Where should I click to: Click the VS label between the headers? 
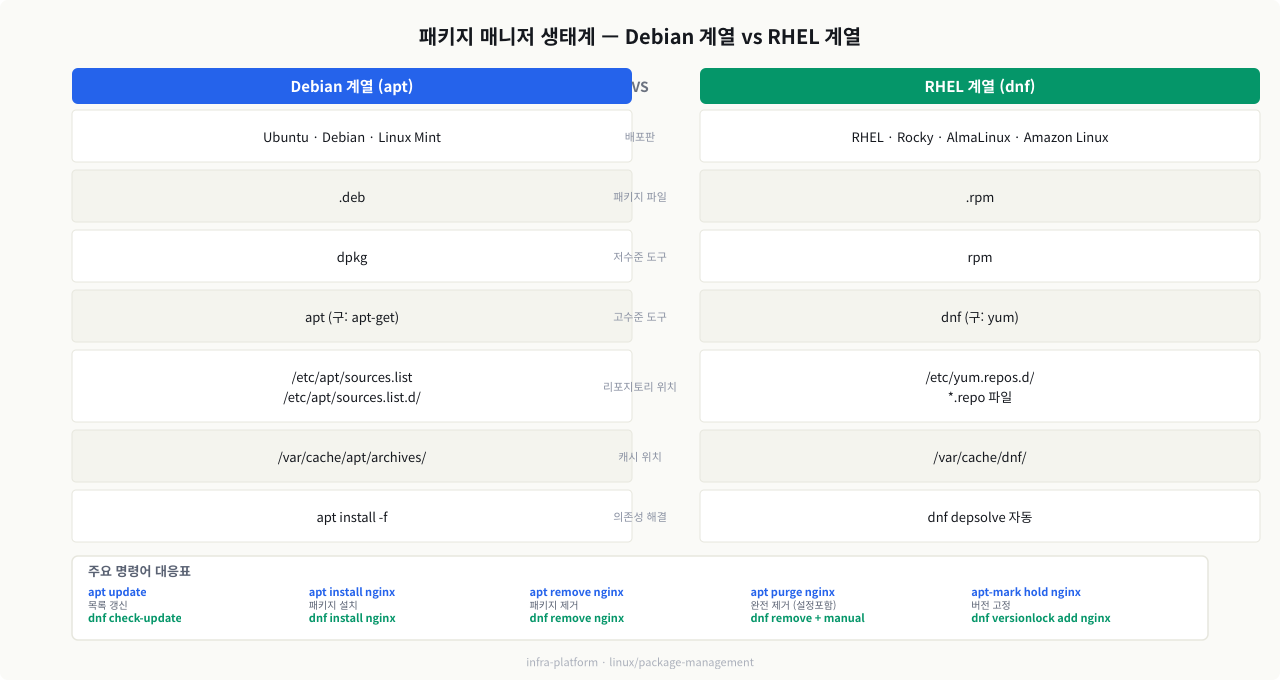(640, 87)
